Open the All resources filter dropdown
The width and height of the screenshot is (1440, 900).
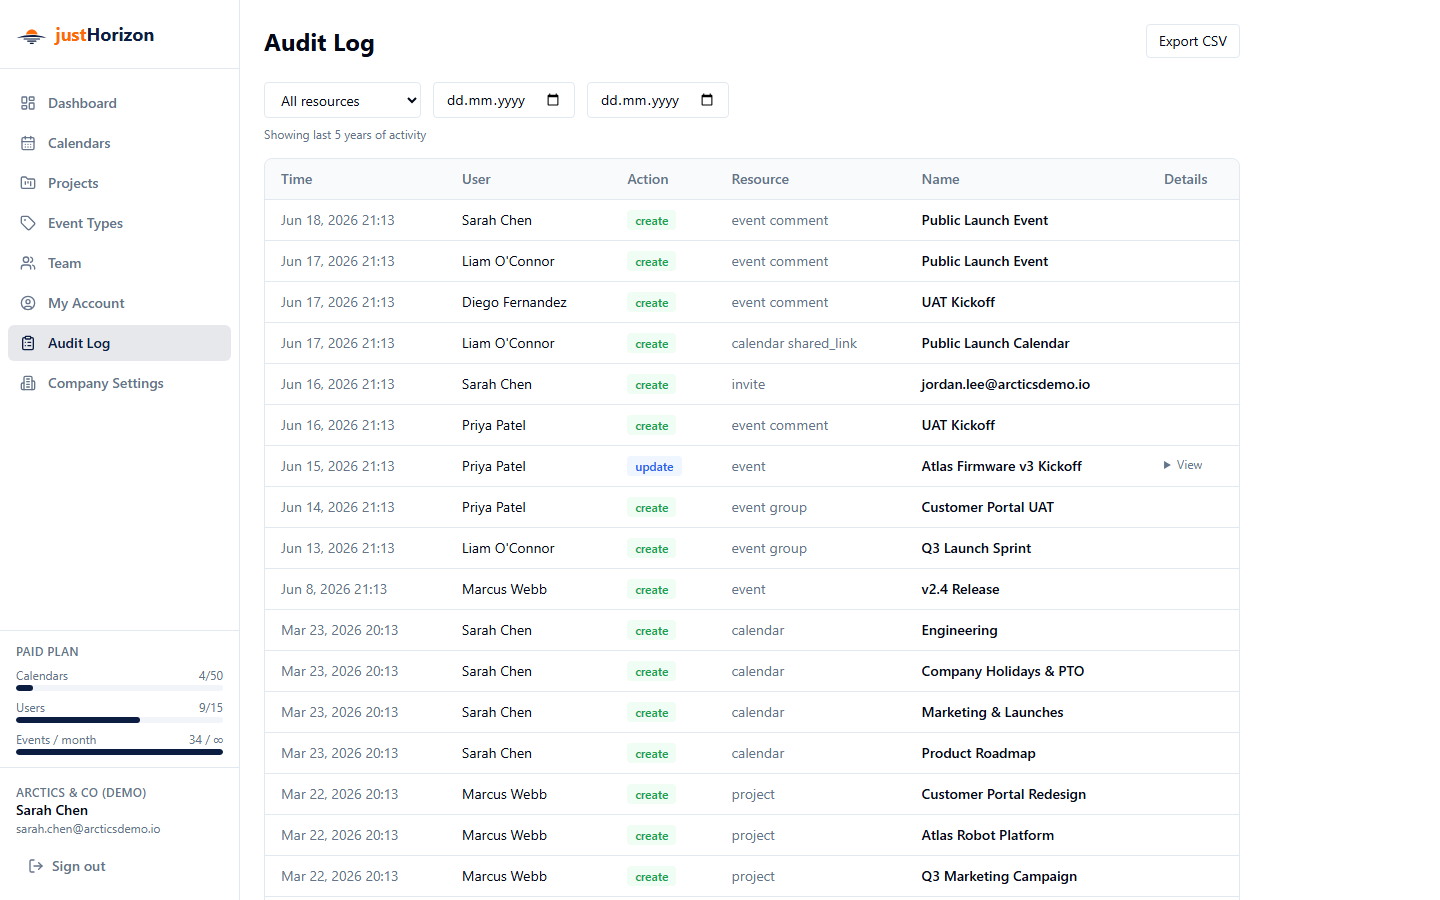click(342, 100)
